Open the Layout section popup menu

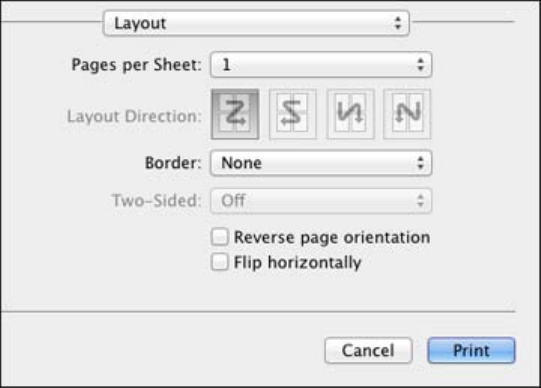[x=256, y=23]
